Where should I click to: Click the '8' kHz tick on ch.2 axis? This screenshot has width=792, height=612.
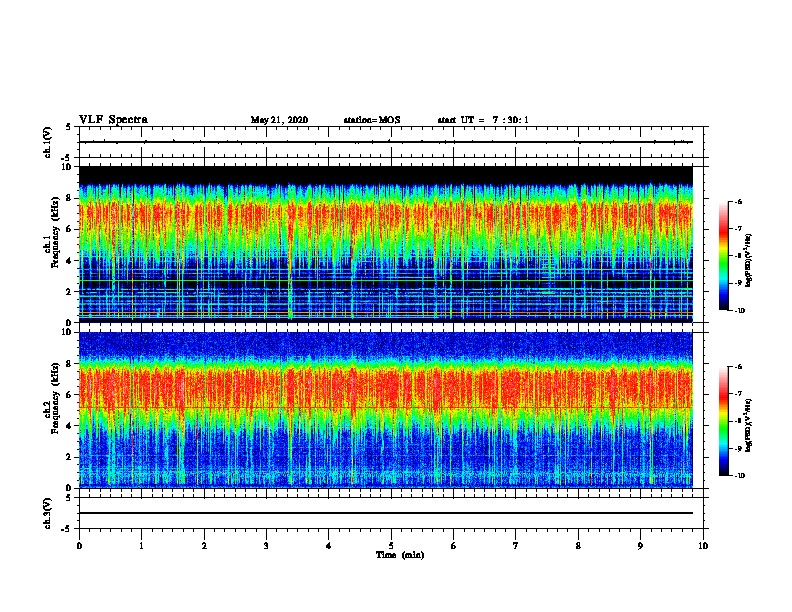70,364
